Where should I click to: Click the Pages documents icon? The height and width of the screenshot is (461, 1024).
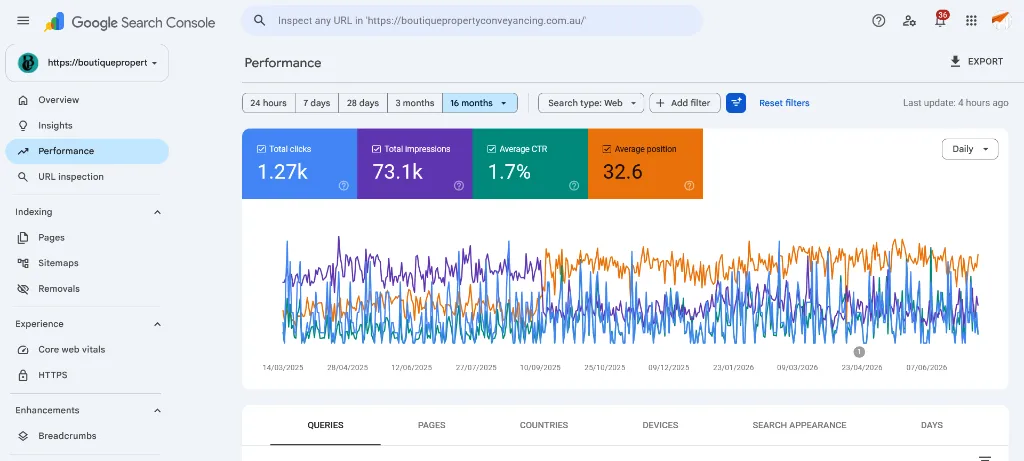[x=23, y=238]
